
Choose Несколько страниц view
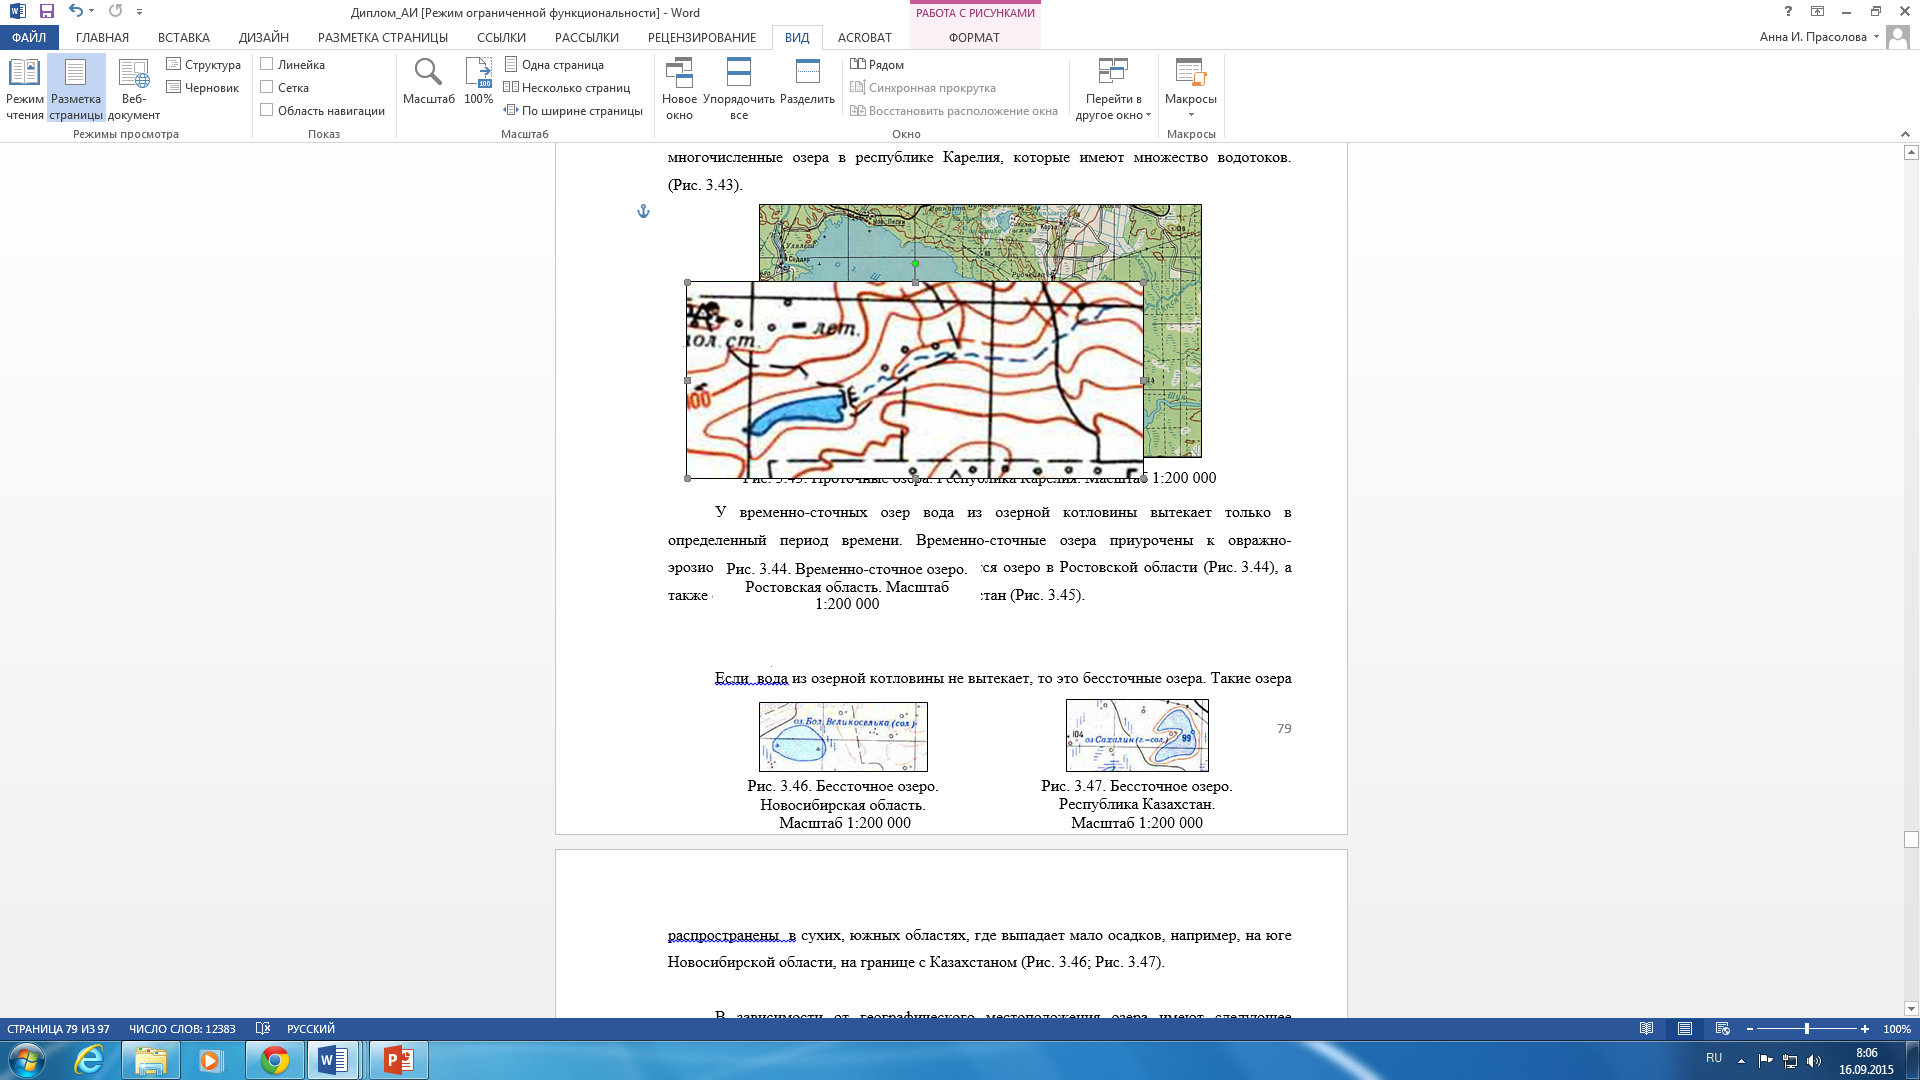click(567, 88)
